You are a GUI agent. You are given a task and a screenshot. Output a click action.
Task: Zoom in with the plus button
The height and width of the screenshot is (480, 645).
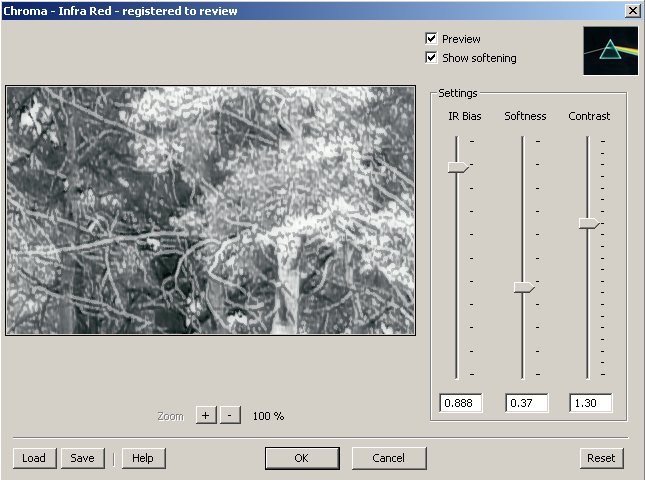[206, 415]
